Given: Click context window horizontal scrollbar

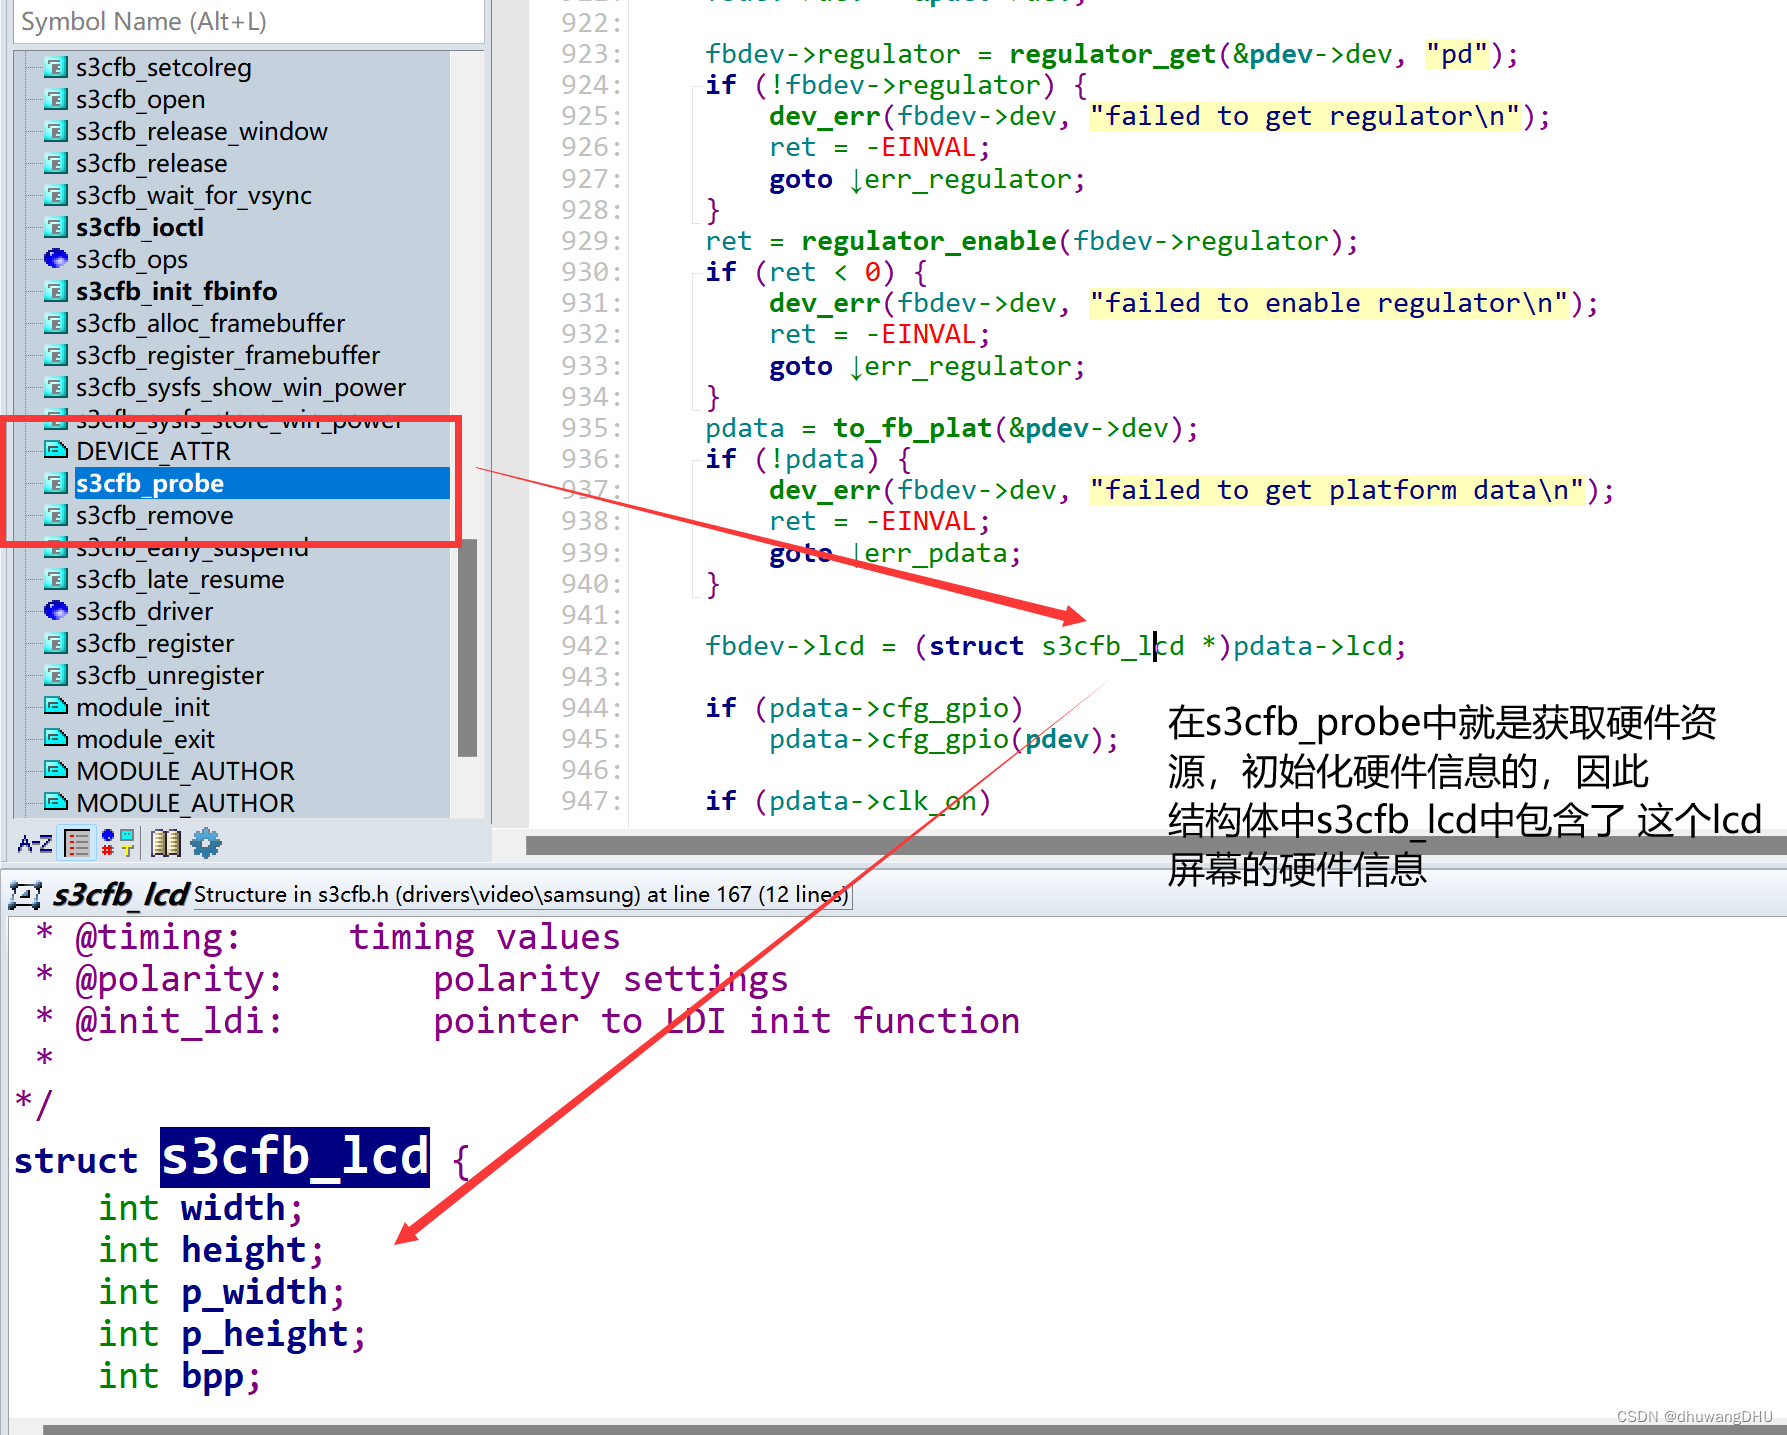Looking at the screenshot, I should click(914, 1429).
